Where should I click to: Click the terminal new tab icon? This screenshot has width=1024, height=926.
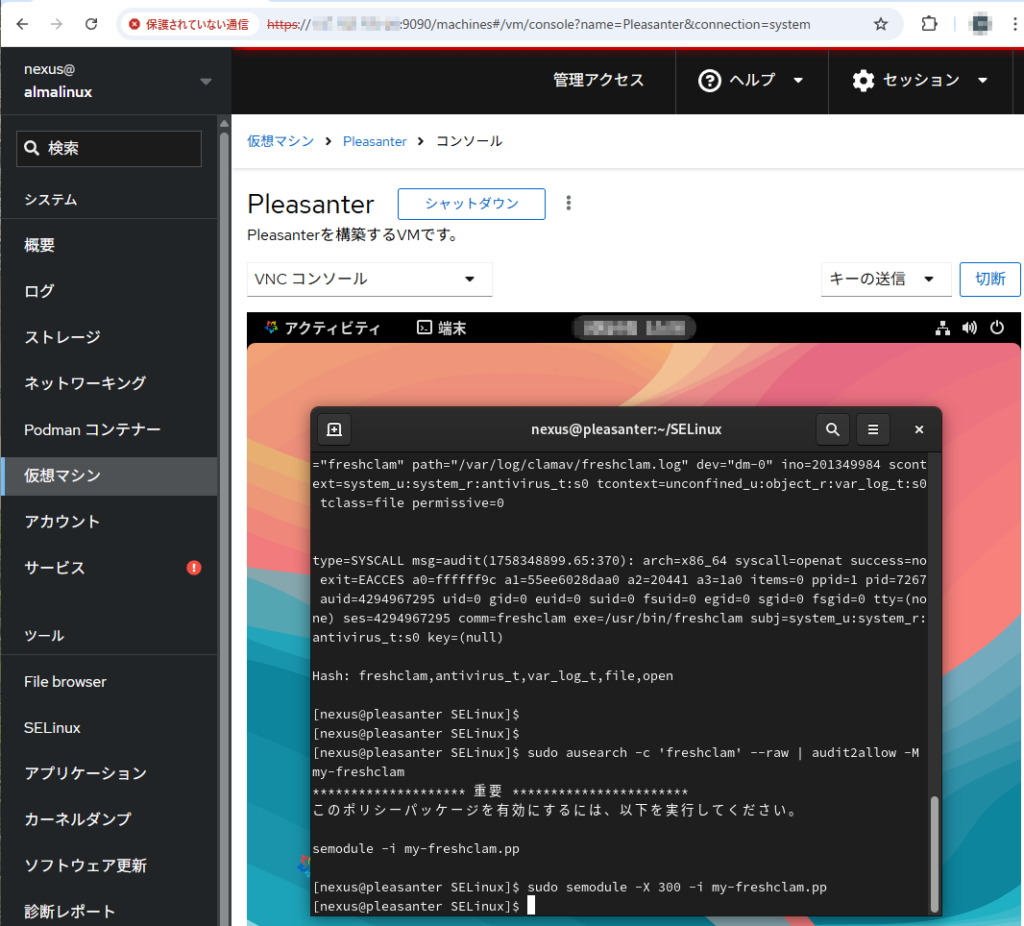point(334,429)
